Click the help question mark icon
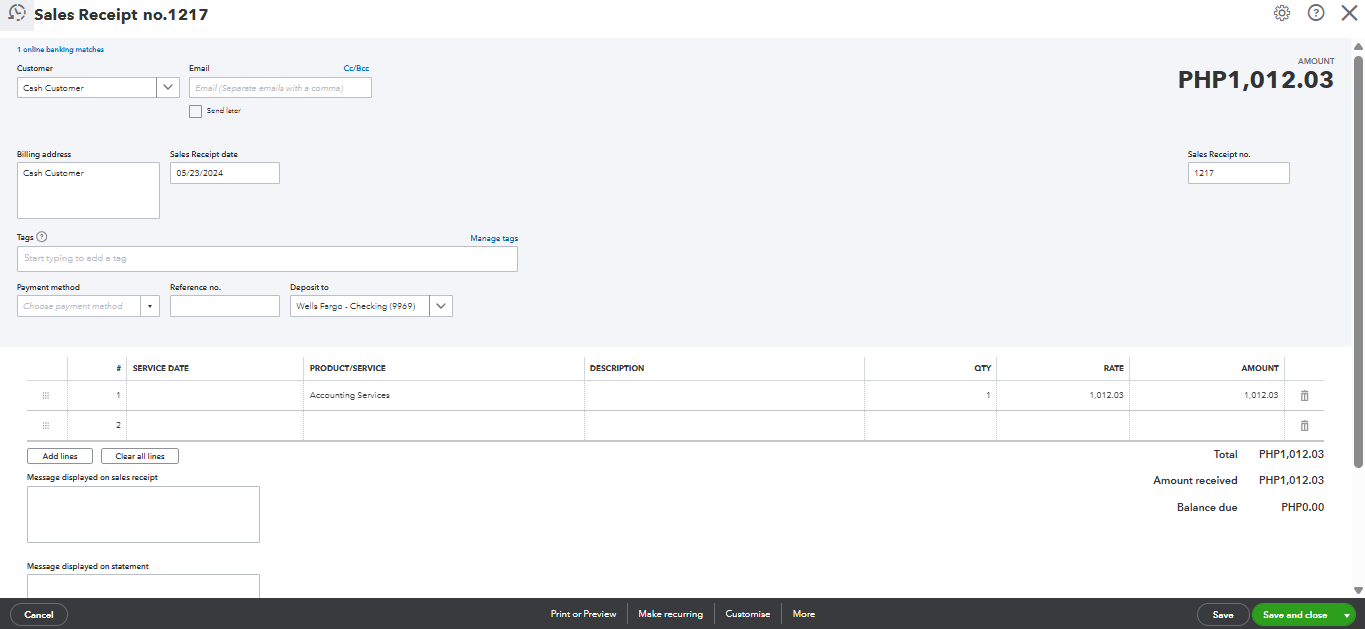Screen dimensions: 1365x629 1316,13
